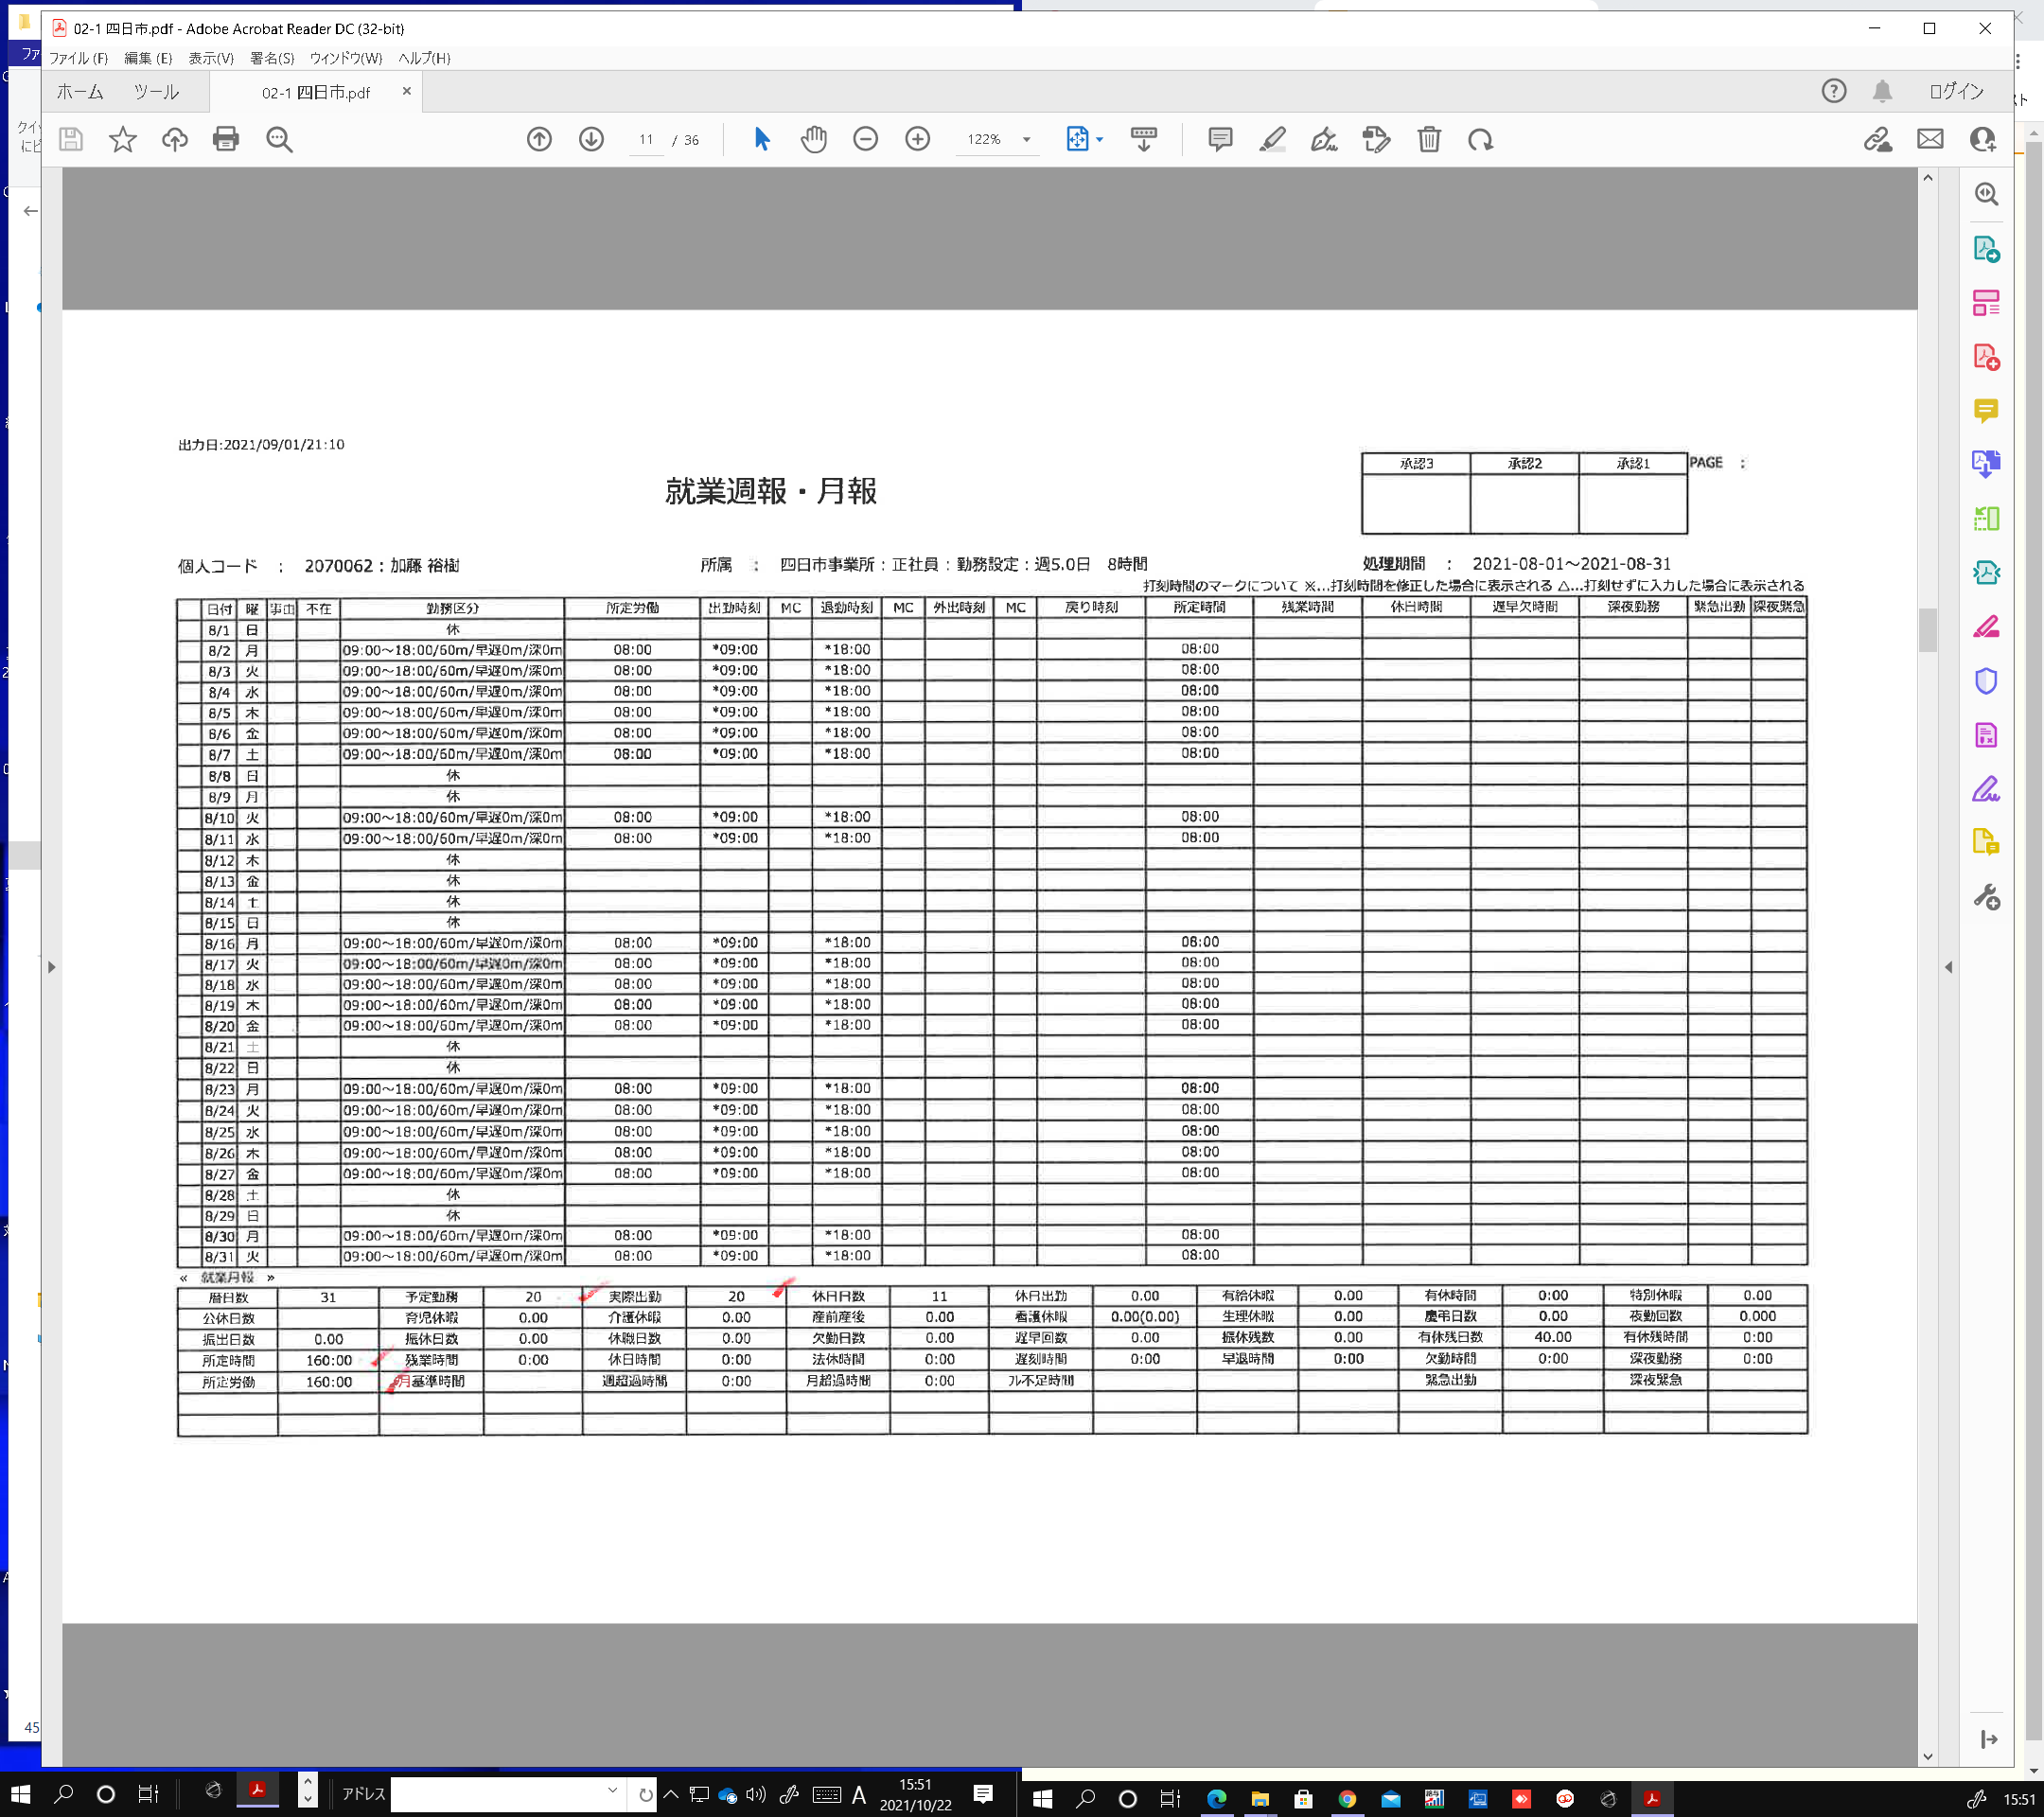2044x1817 pixels.
Task: Open Export PDF tool in right pane
Action: tap(1986, 249)
